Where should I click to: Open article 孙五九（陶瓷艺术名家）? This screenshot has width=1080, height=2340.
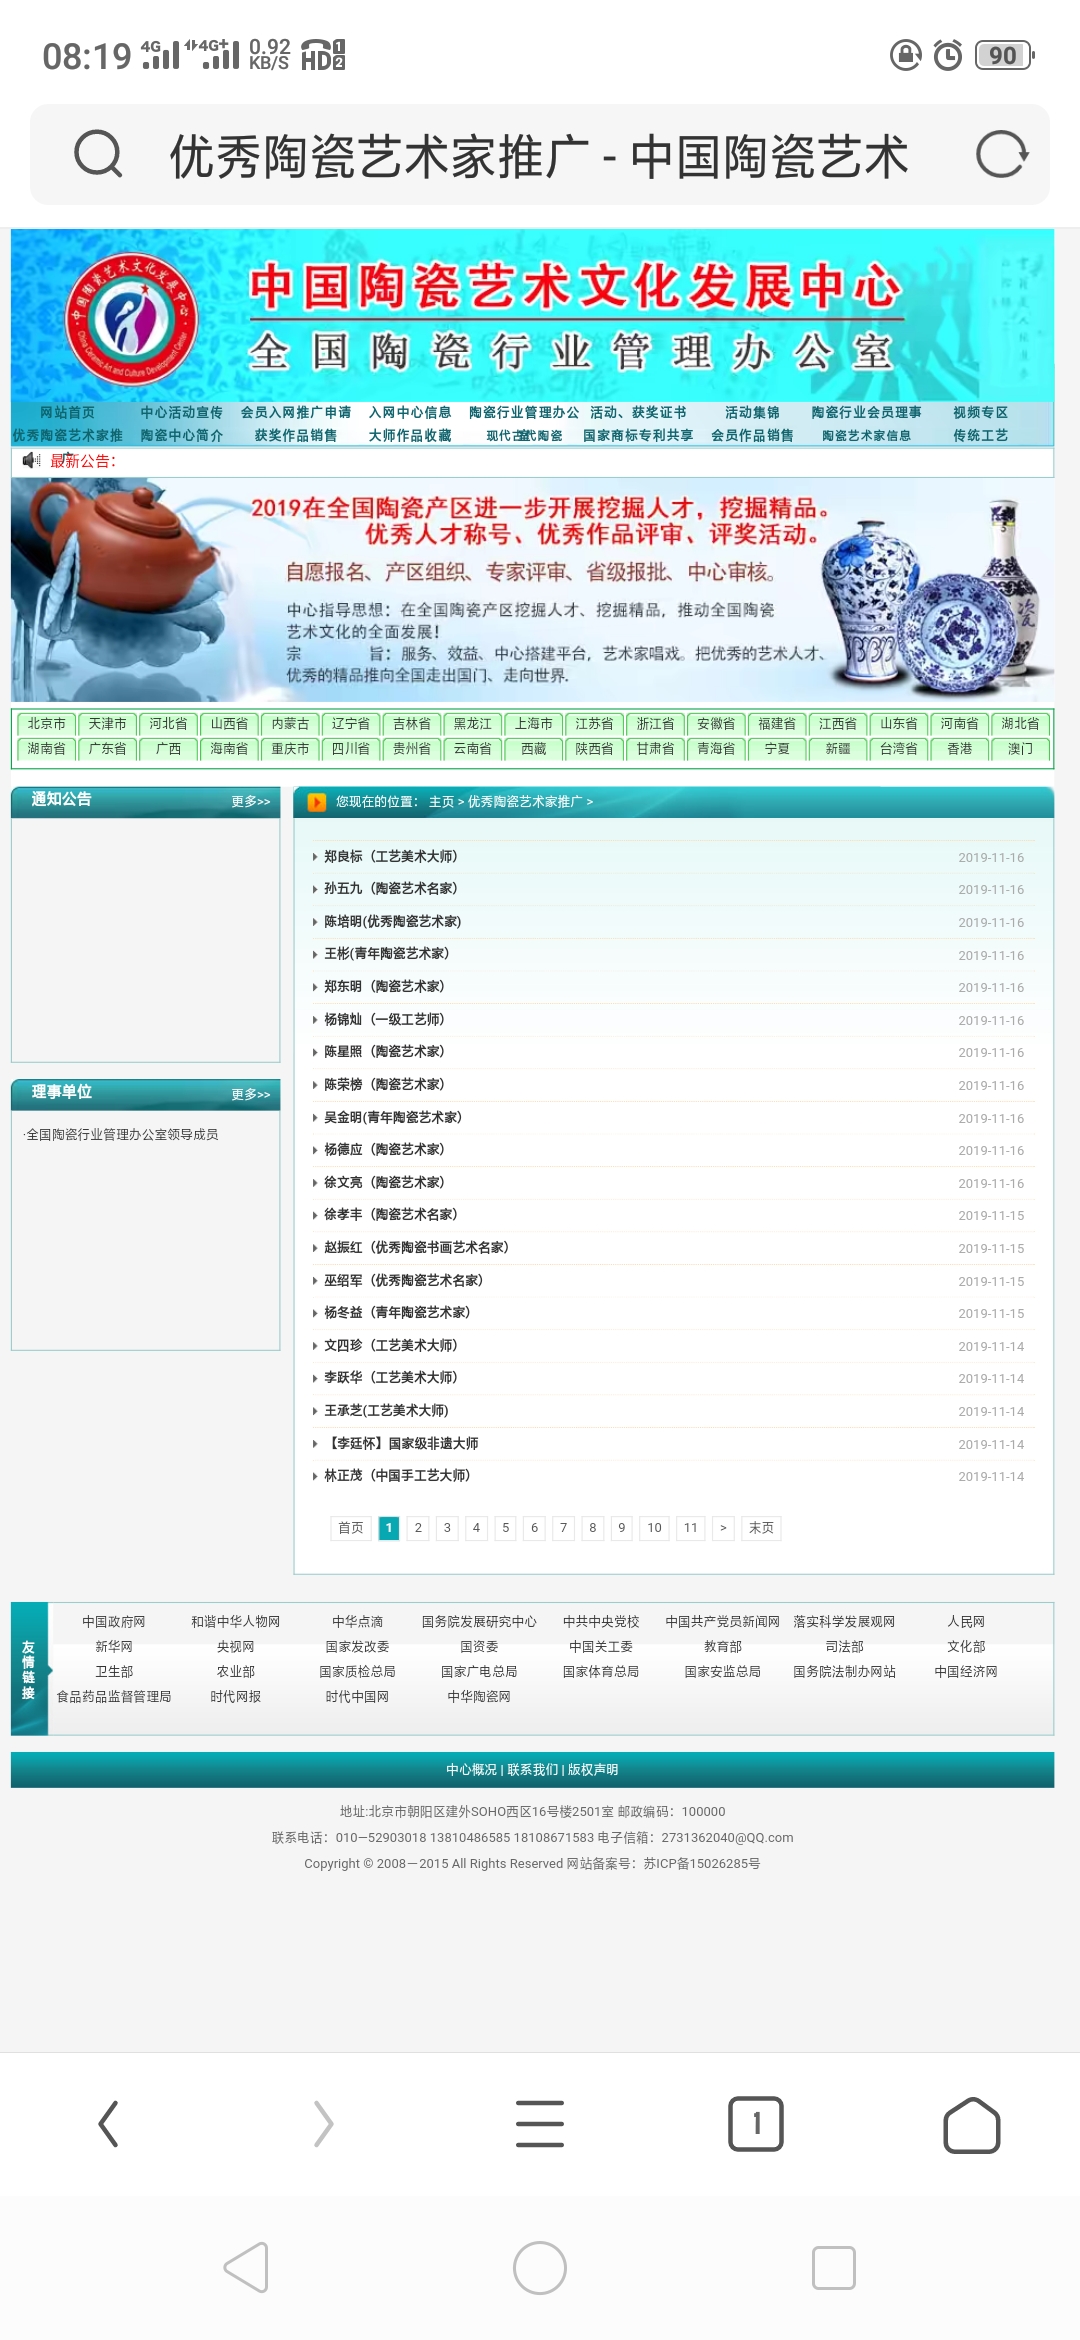click(x=390, y=889)
